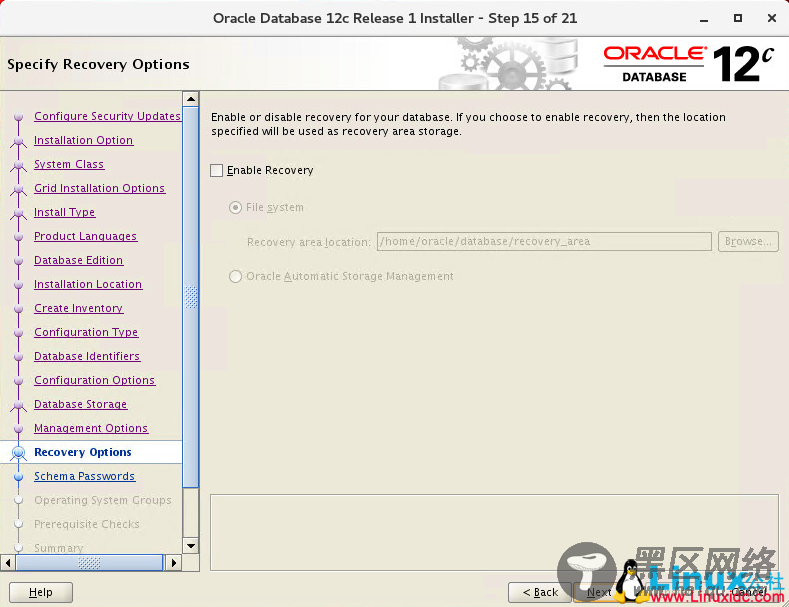Open the Install Type step

64,212
